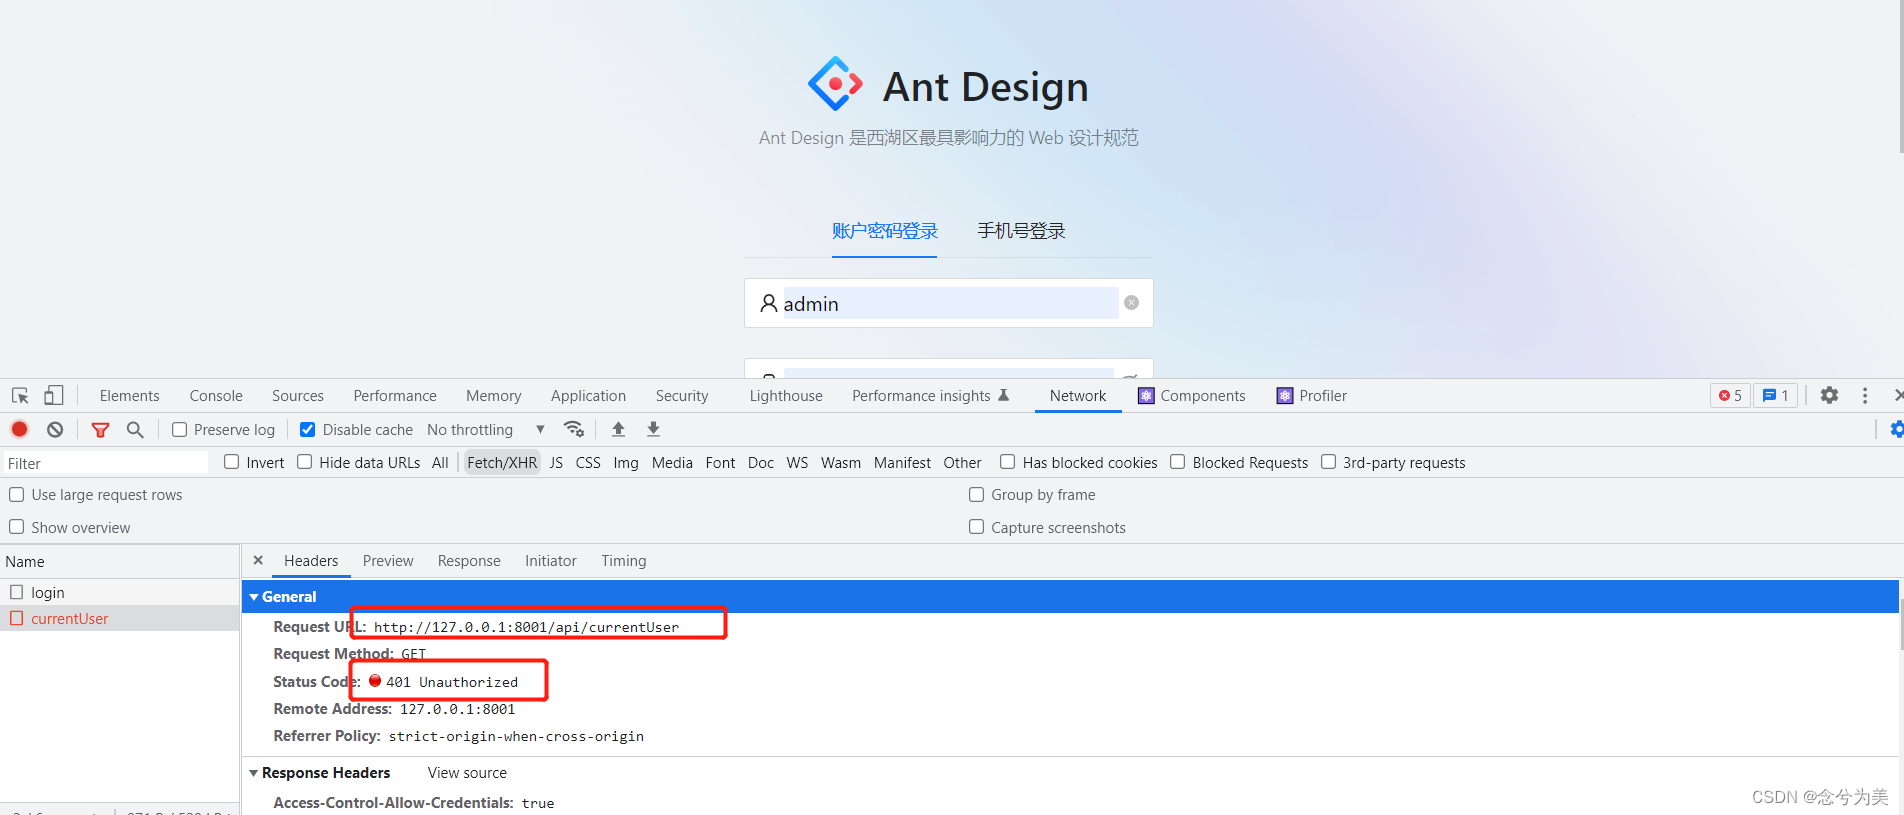Enable Invert filter checkbox
The image size is (1904, 815).
pos(232,462)
